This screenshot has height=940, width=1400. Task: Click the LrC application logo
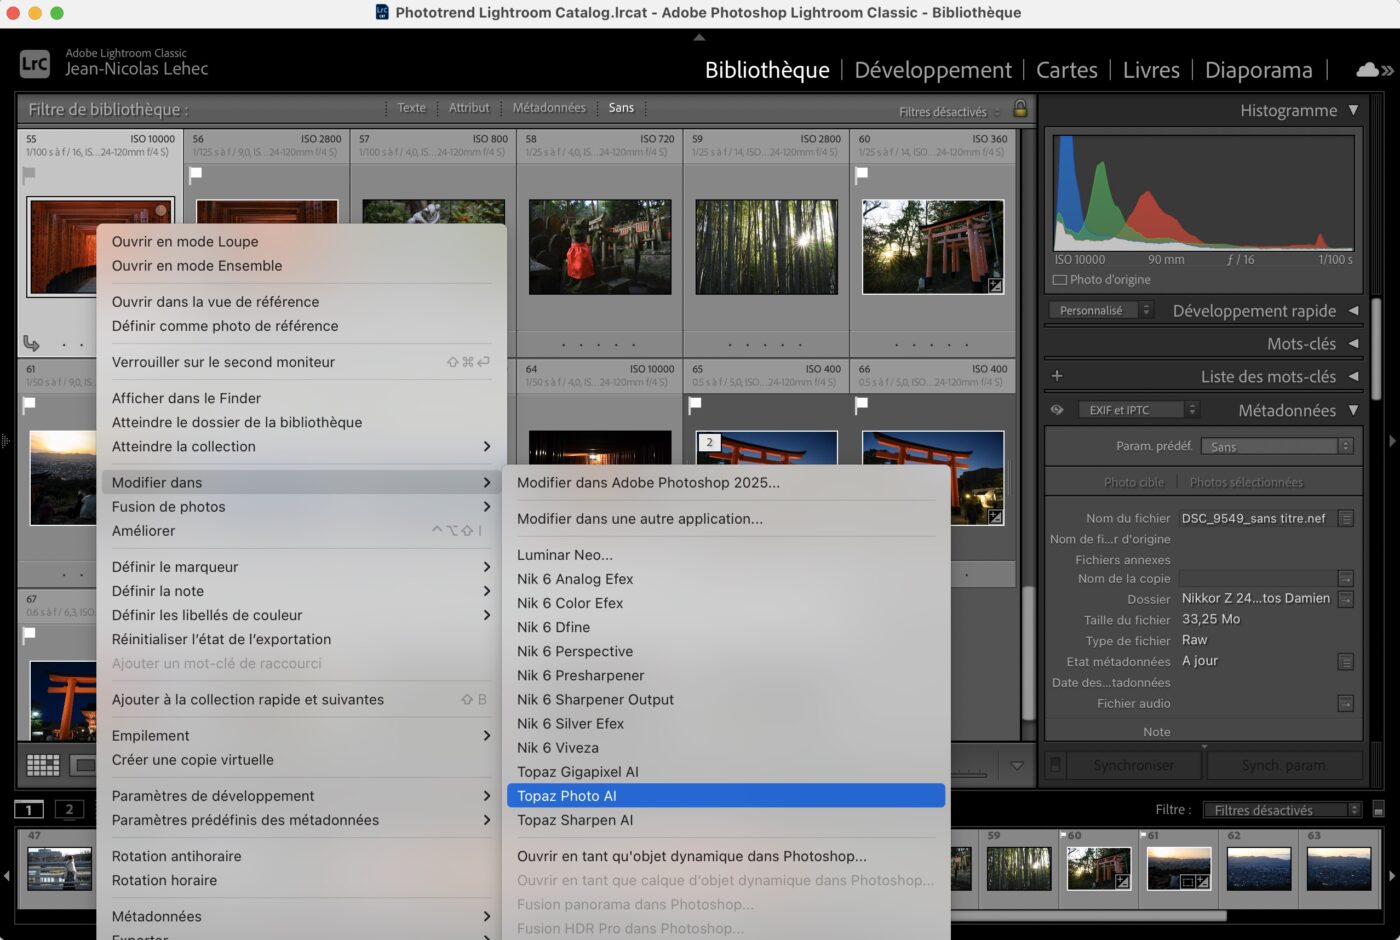coord(35,64)
